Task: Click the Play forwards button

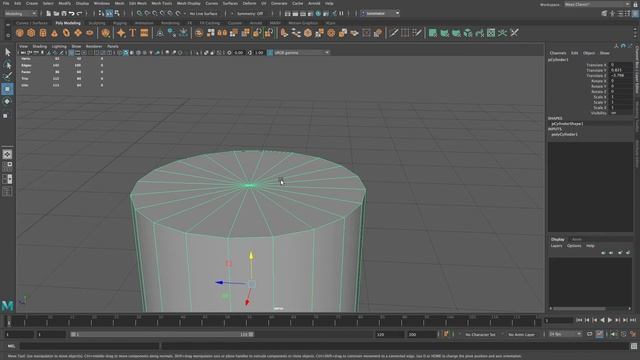Action: click(x=610, y=320)
